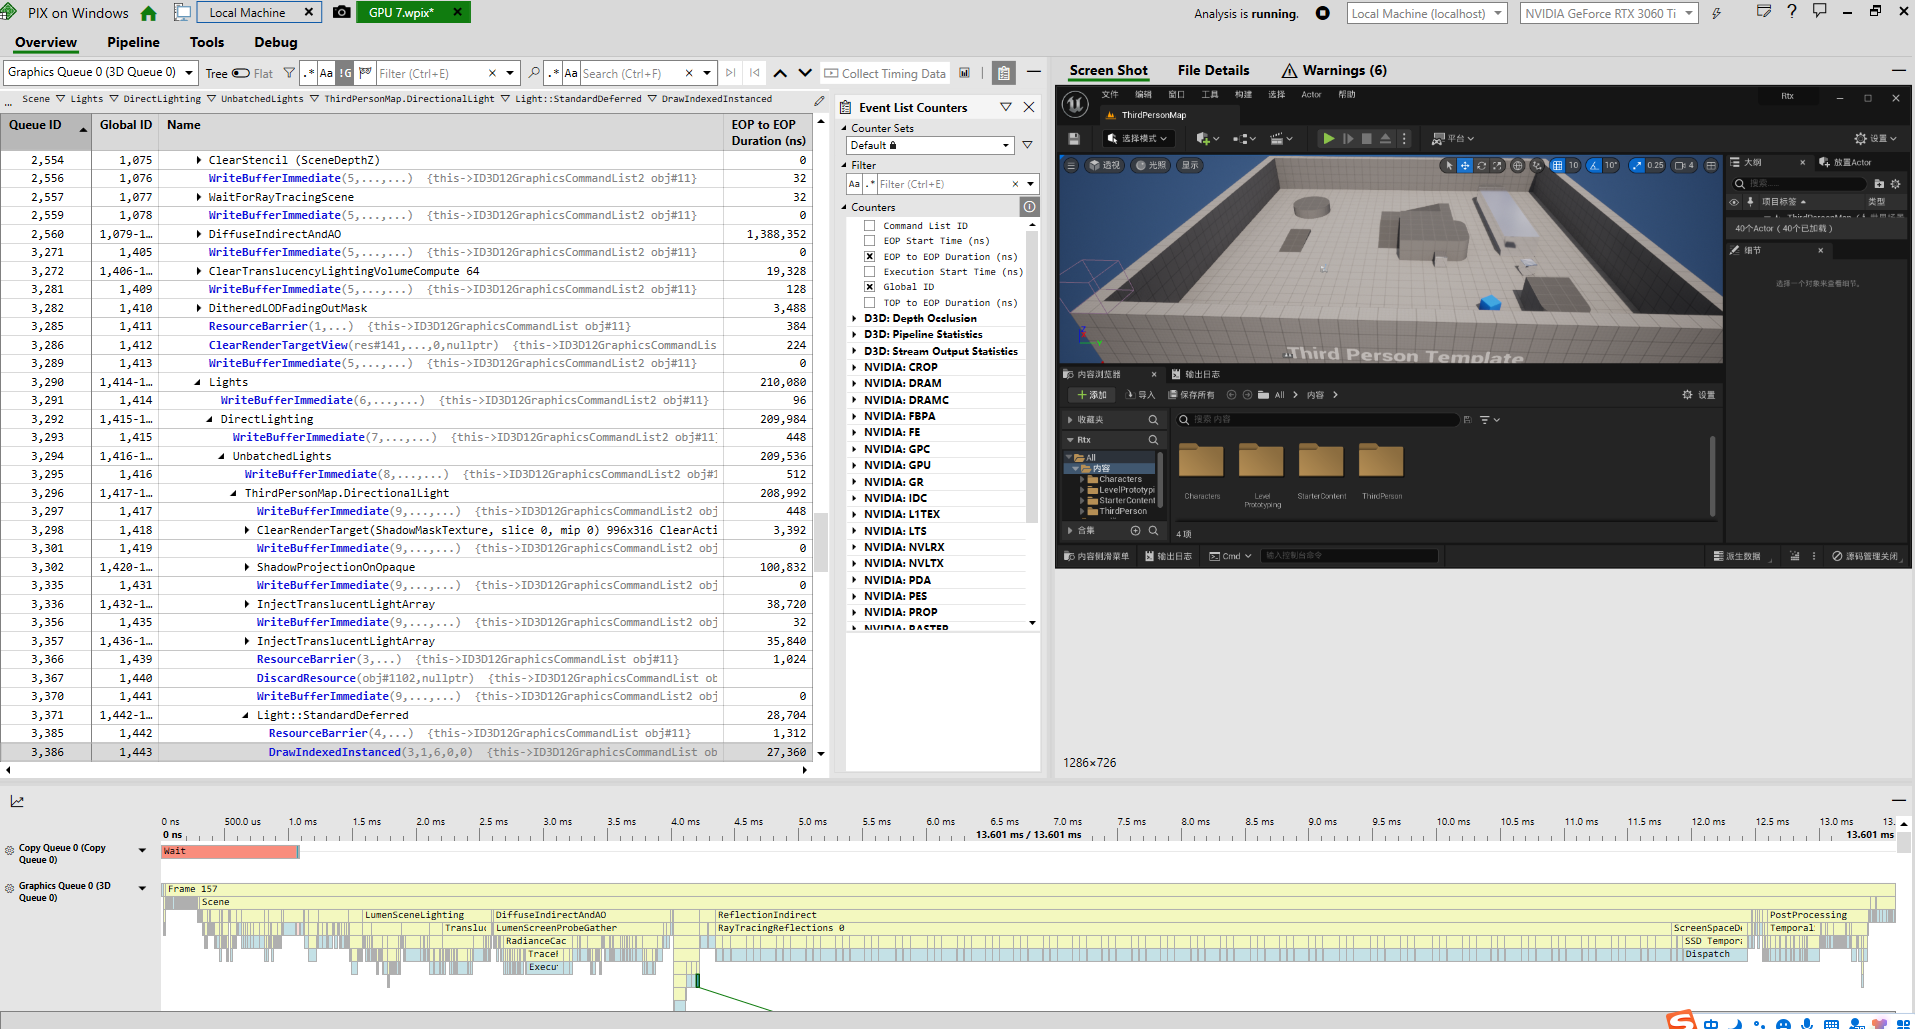1915x1029 pixels.
Task: Expand the NVIDIA: DRAM counter group
Action: (x=854, y=383)
